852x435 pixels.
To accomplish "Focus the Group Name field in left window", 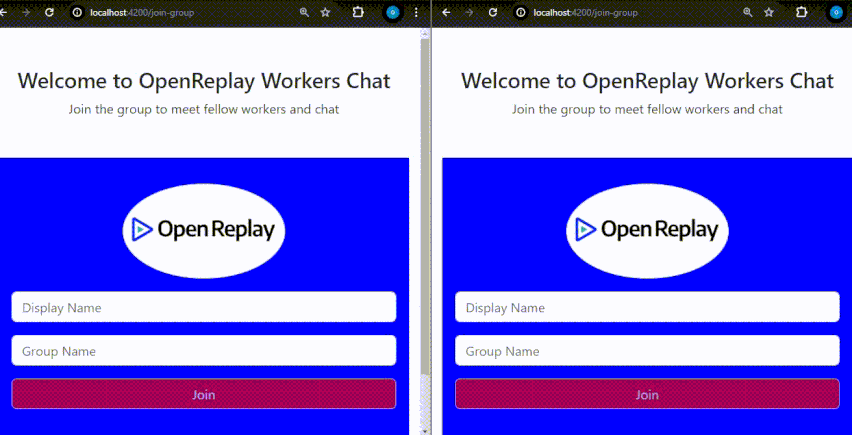I will pyautogui.click(x=204, y=351).
